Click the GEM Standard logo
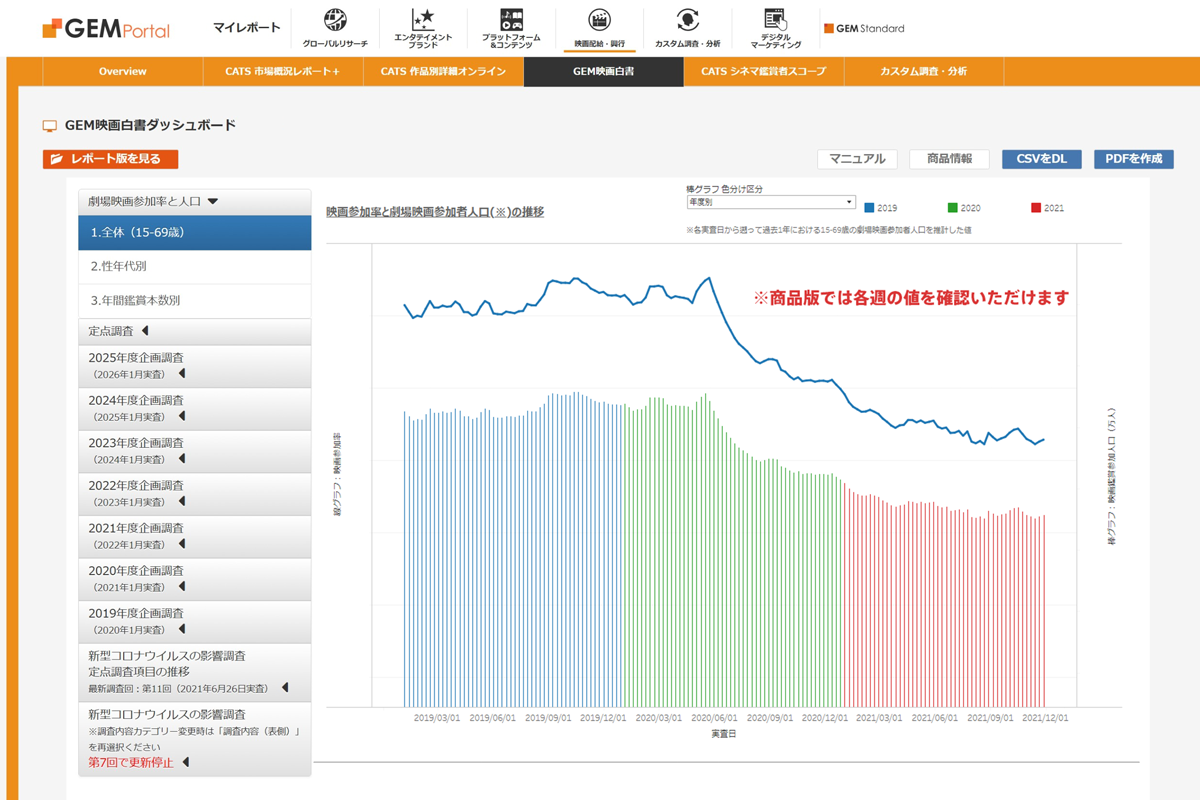1200x800 pixels. coord(864,29)
